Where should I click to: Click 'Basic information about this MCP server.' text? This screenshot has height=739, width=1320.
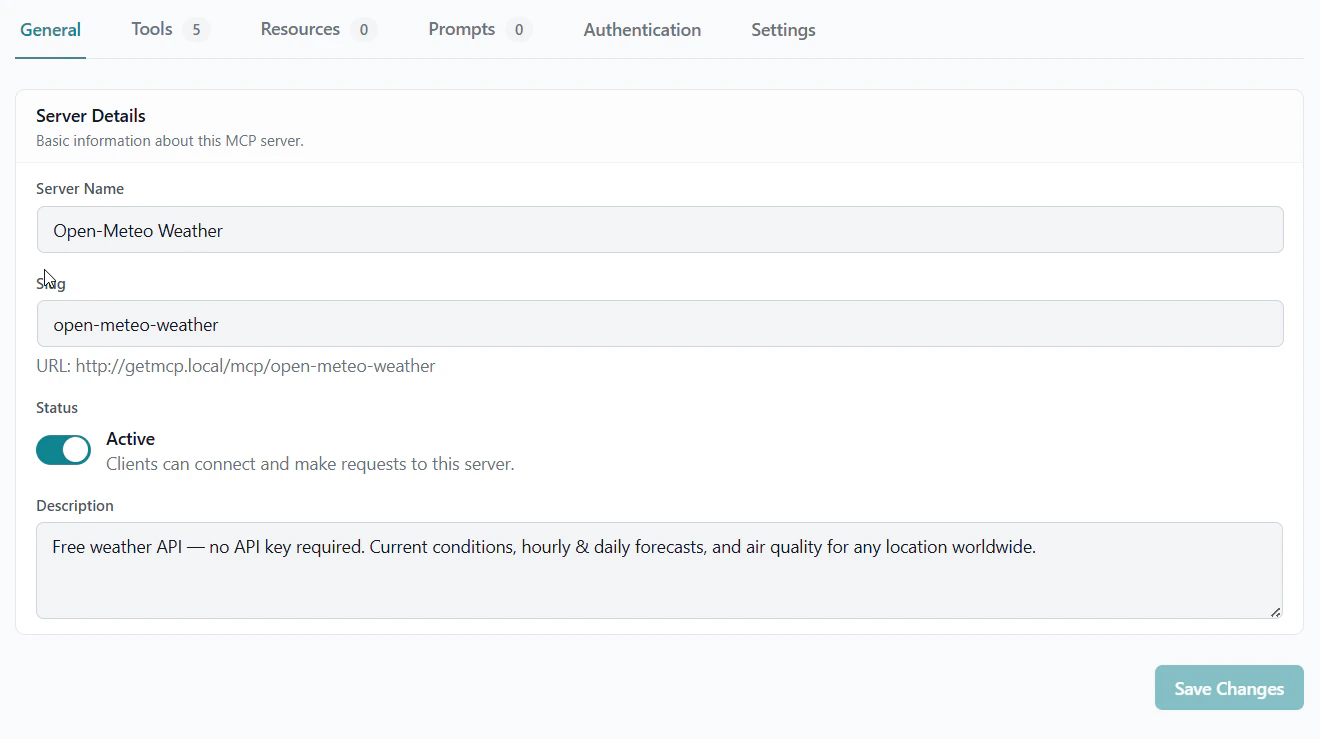(x=170, y=141)
